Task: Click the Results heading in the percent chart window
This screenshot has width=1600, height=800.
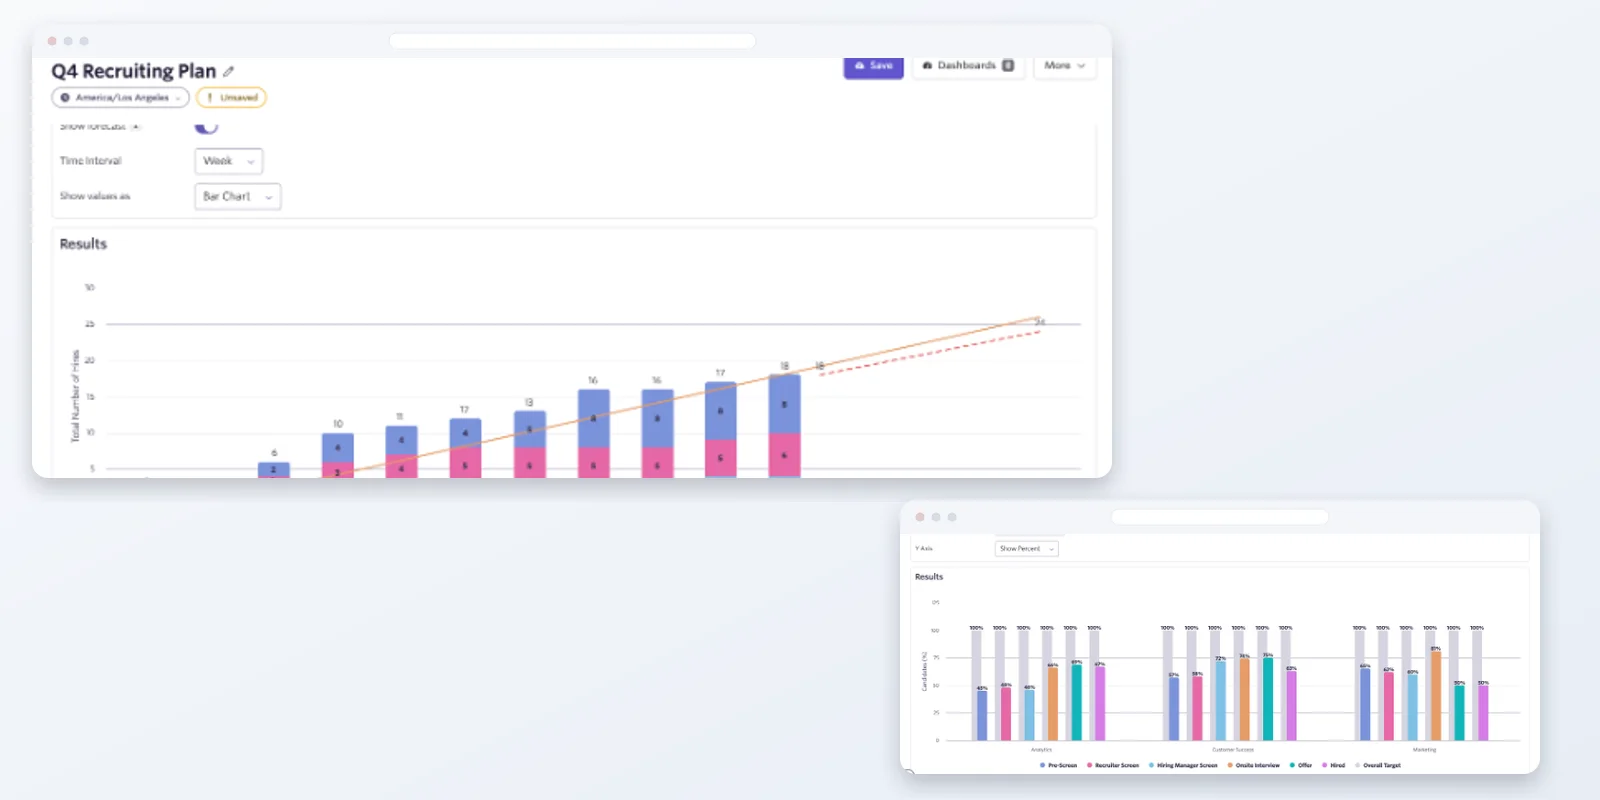Action: coord(929,577)
